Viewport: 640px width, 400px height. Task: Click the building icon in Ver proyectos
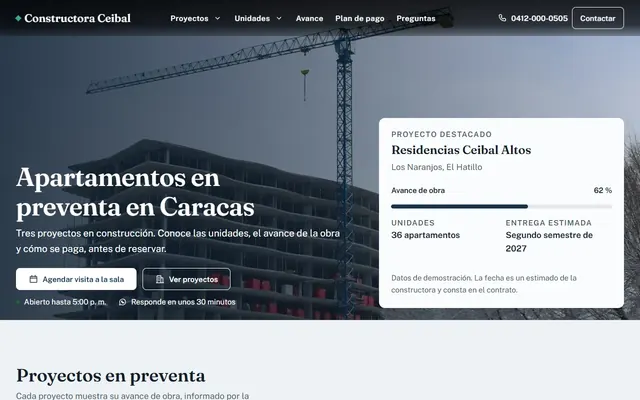tap(160, 279)
